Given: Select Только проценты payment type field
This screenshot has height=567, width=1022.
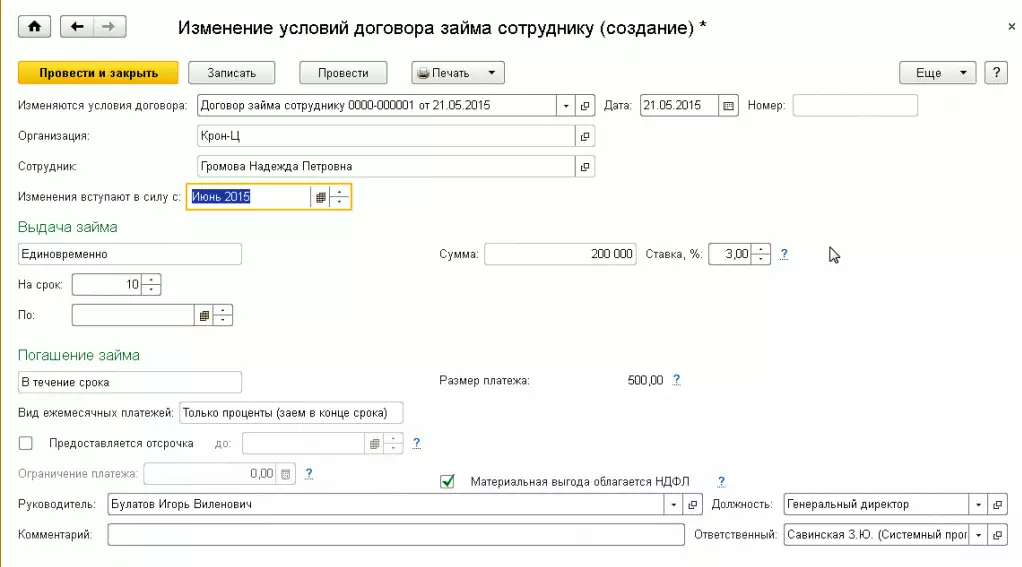Looking at the screenshot, I should click(x=291, y=413).
